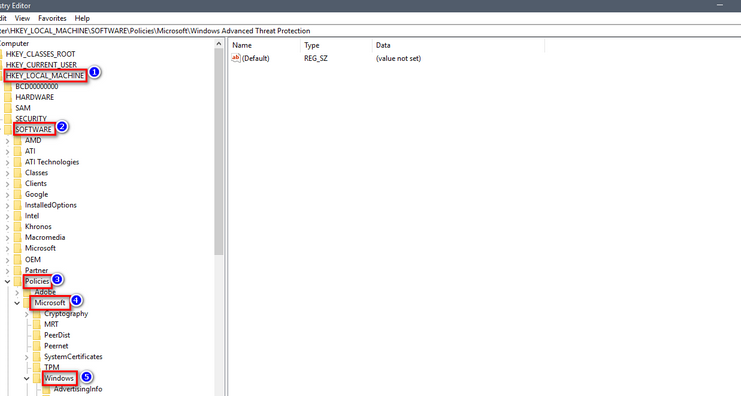Click the PeerDist key folder icon
741x400 pixels.
click(37, 335)
